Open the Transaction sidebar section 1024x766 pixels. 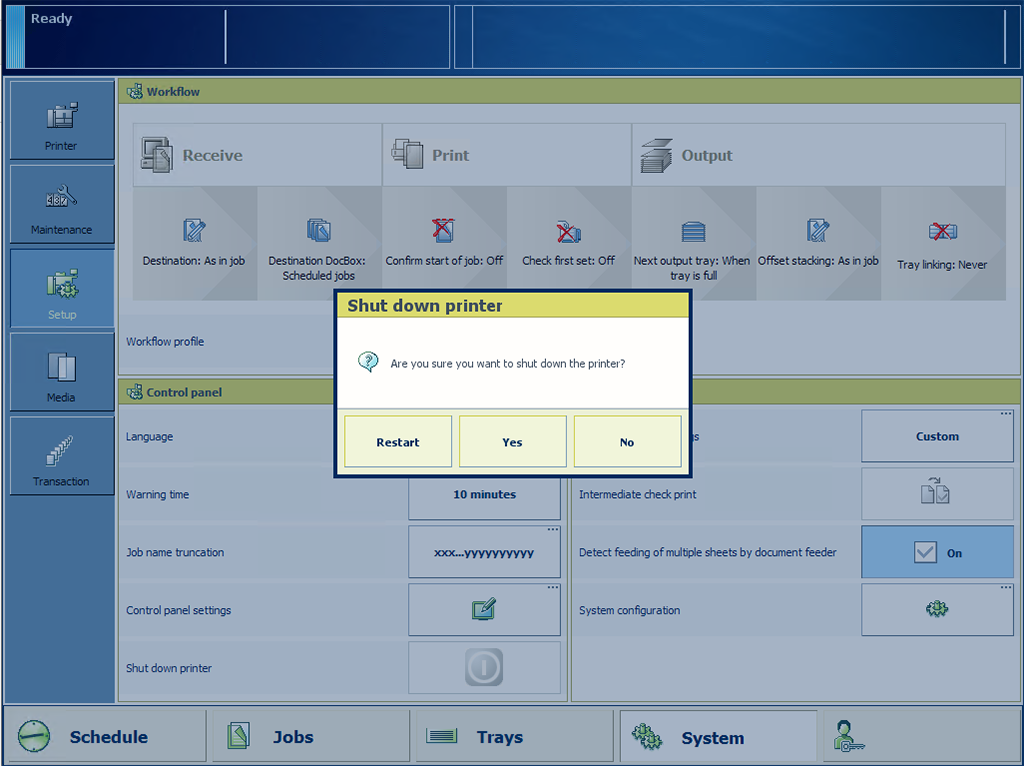point(61,457)
